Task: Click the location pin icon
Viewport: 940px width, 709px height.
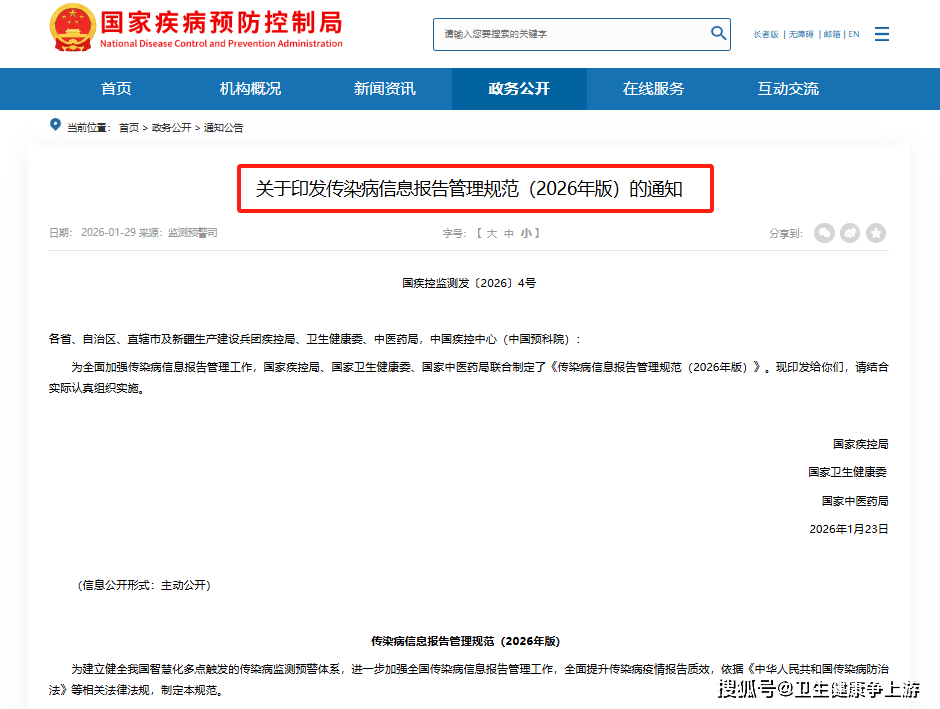Action: click(x=55, y=125)
